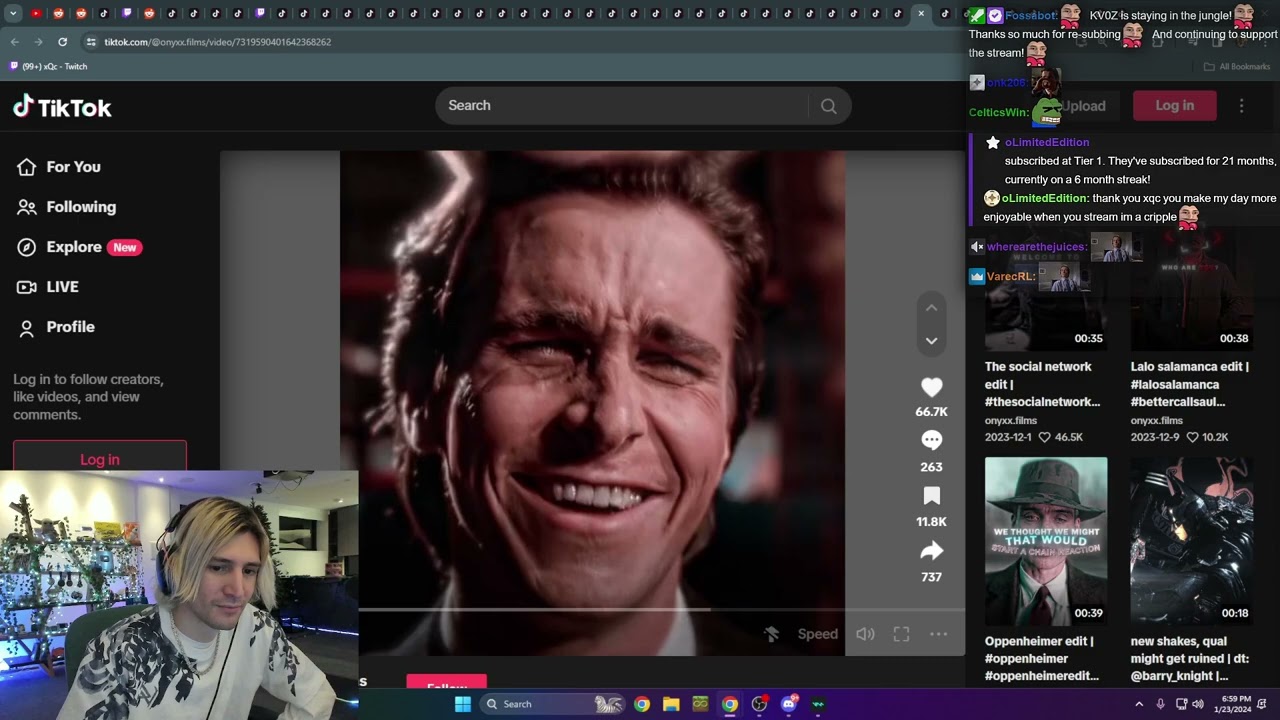Click the Upload button in header
This screenshot has height=720, width=1280.
tap(1082, 106)
